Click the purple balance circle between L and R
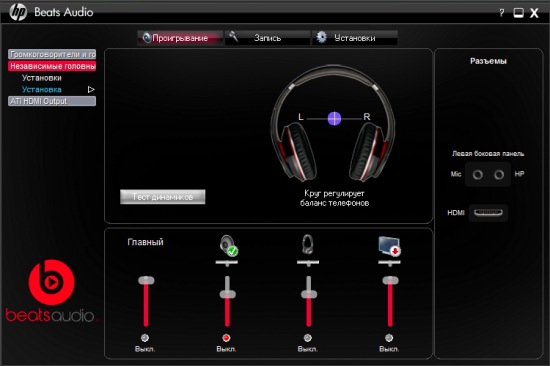The width and height of the screenshot is (550, 366). [334, 119]
